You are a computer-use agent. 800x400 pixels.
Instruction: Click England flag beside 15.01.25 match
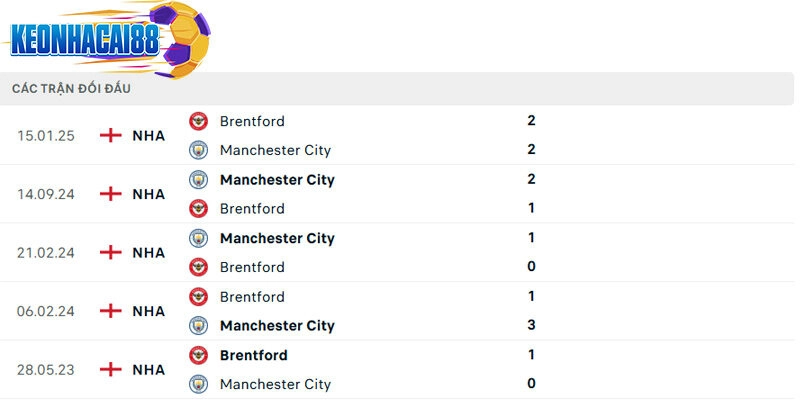(110, 135)
